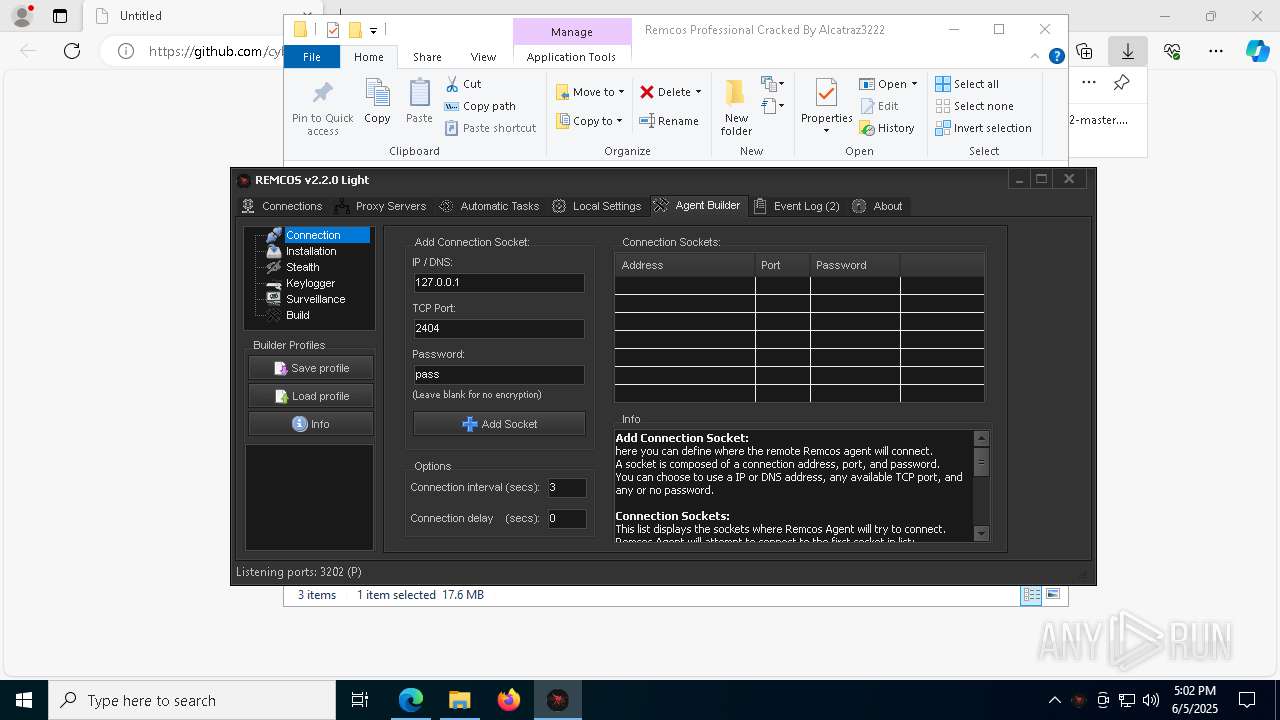Open the Move to dropdown
This screenshot has width=1280, height=720.
coord(590,92)
